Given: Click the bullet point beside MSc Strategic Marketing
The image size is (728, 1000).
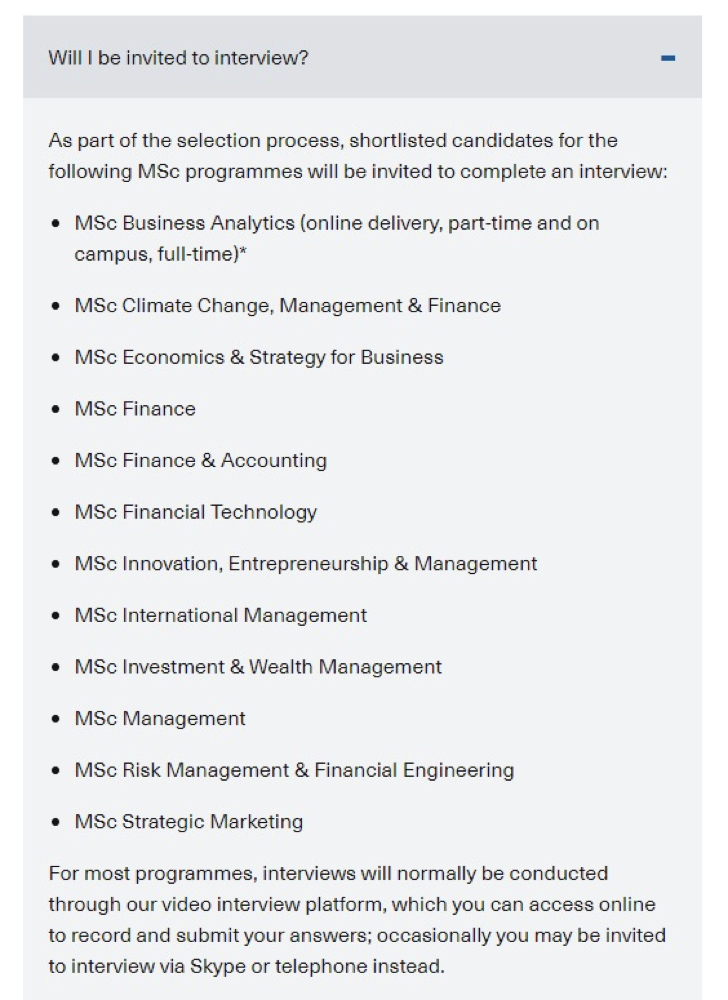Looking at the screenshot, I should [57, 823].
